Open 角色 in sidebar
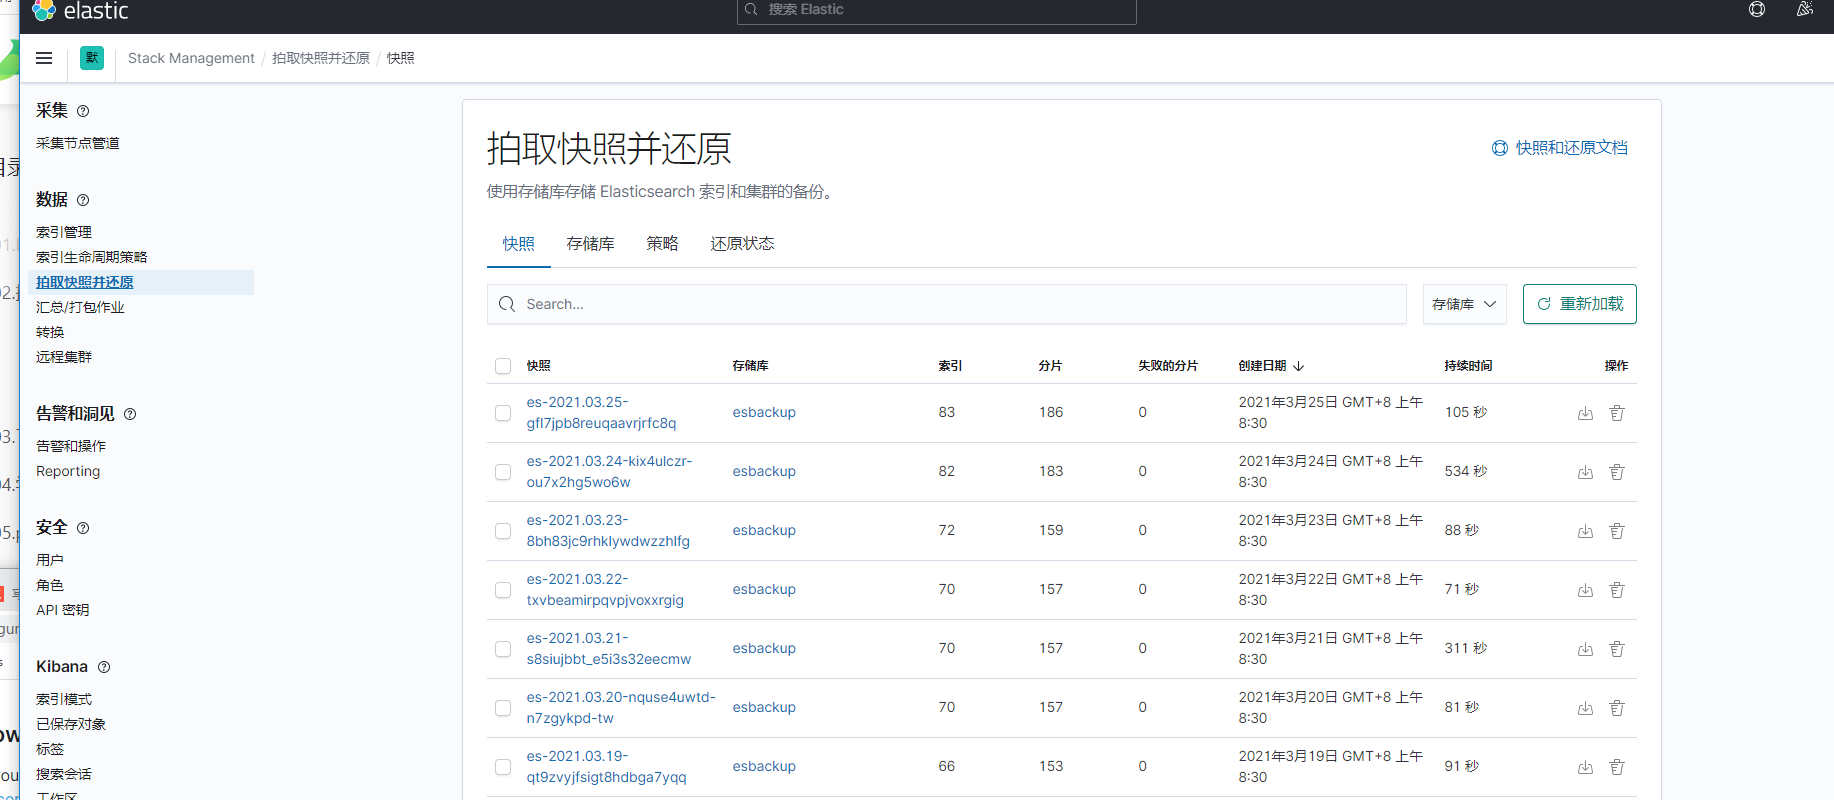Screen dimensions: 1834x800 click(x=50, y=585)
